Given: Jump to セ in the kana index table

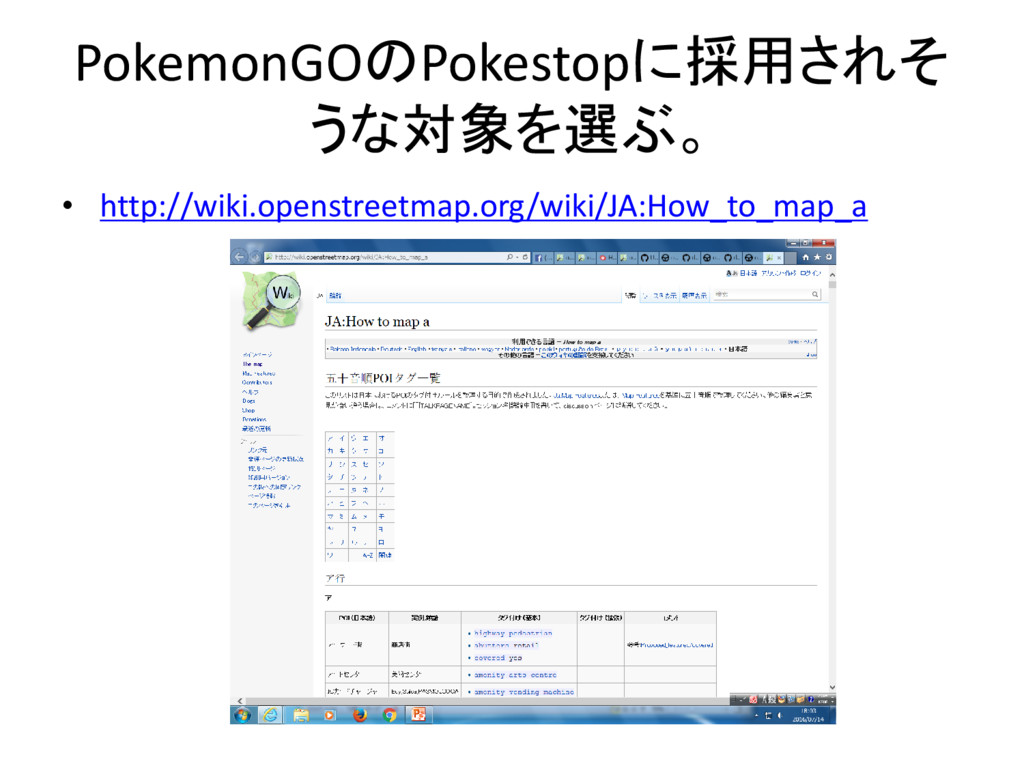Looking at the screenshot, I should (366, 464).
